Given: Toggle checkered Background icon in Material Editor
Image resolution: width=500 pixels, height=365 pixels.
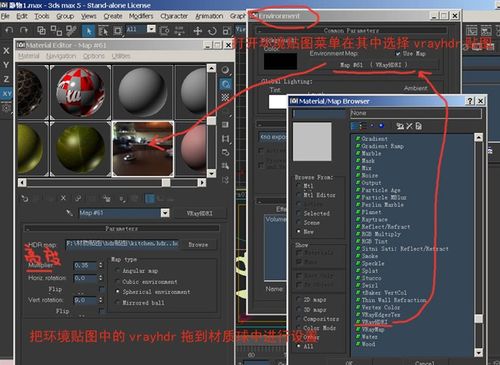Looking at the screenshot, I should tap(226, 97).
